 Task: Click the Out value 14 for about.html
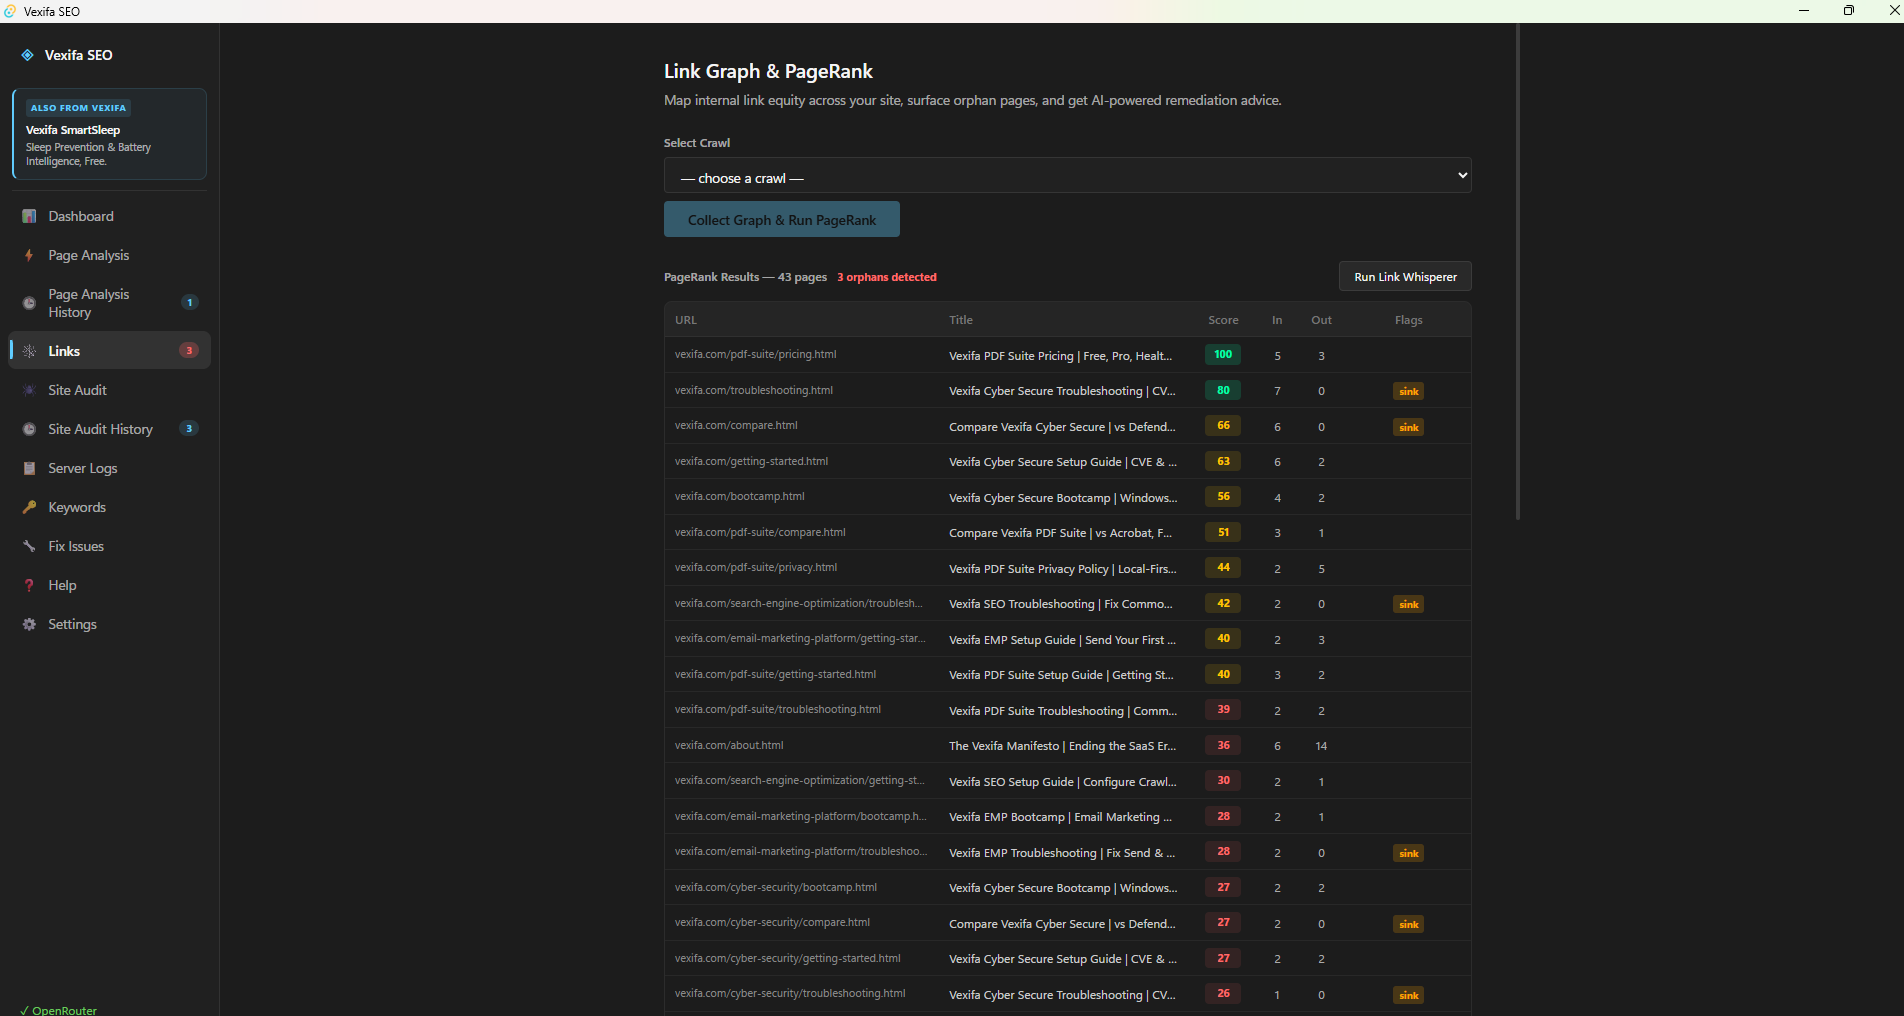pos(1321,746)
